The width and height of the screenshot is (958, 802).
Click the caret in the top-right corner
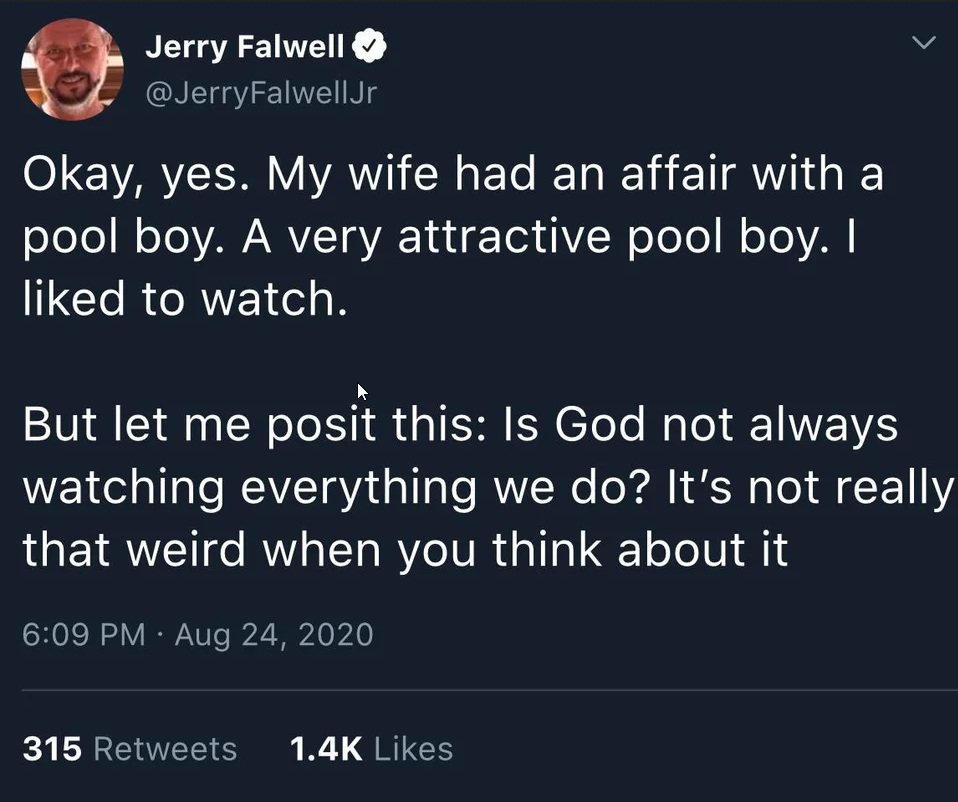[921, 40]
